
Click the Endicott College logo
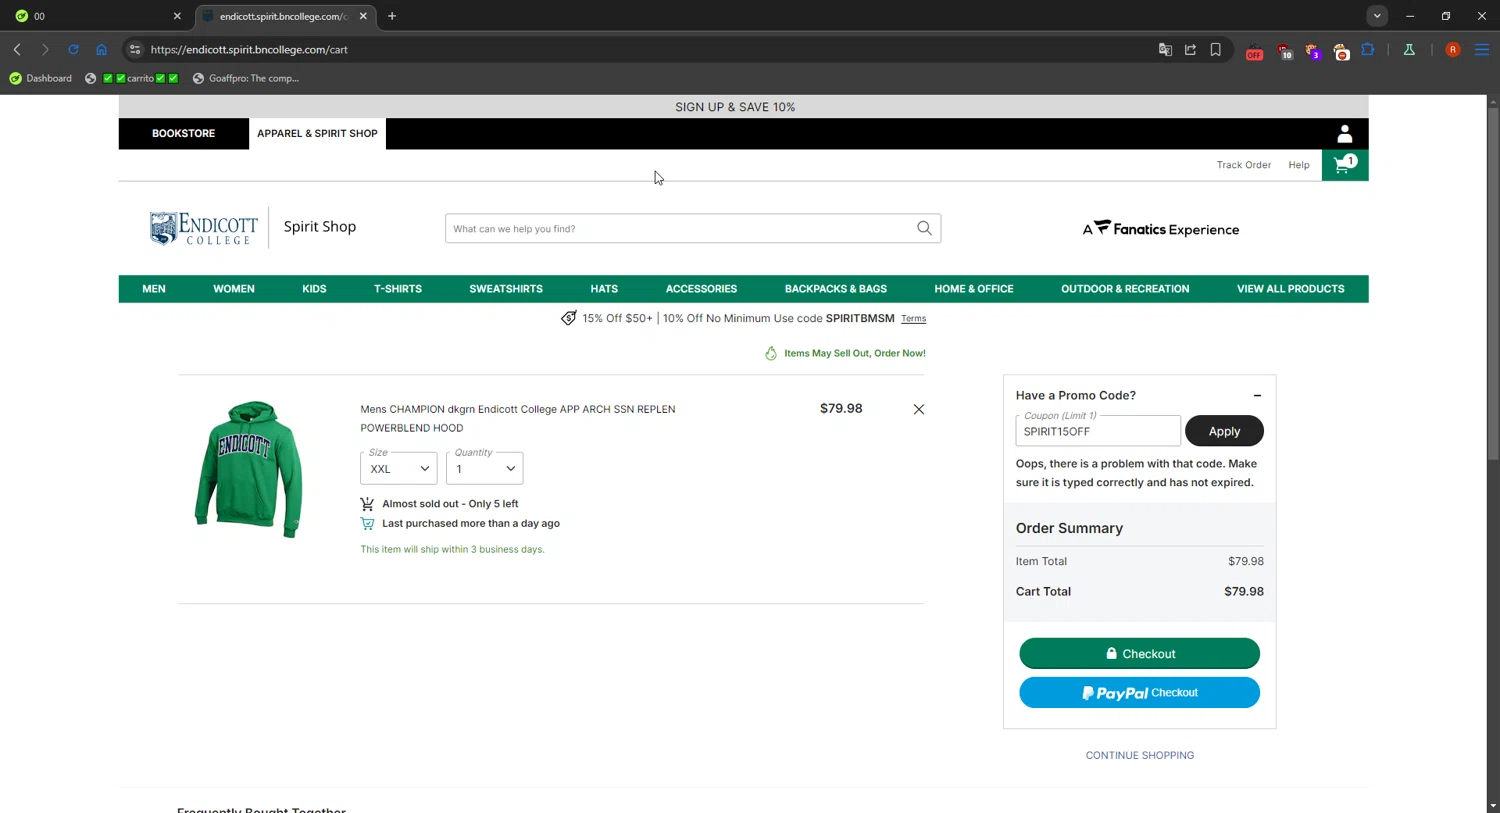(x=204, y=228)
